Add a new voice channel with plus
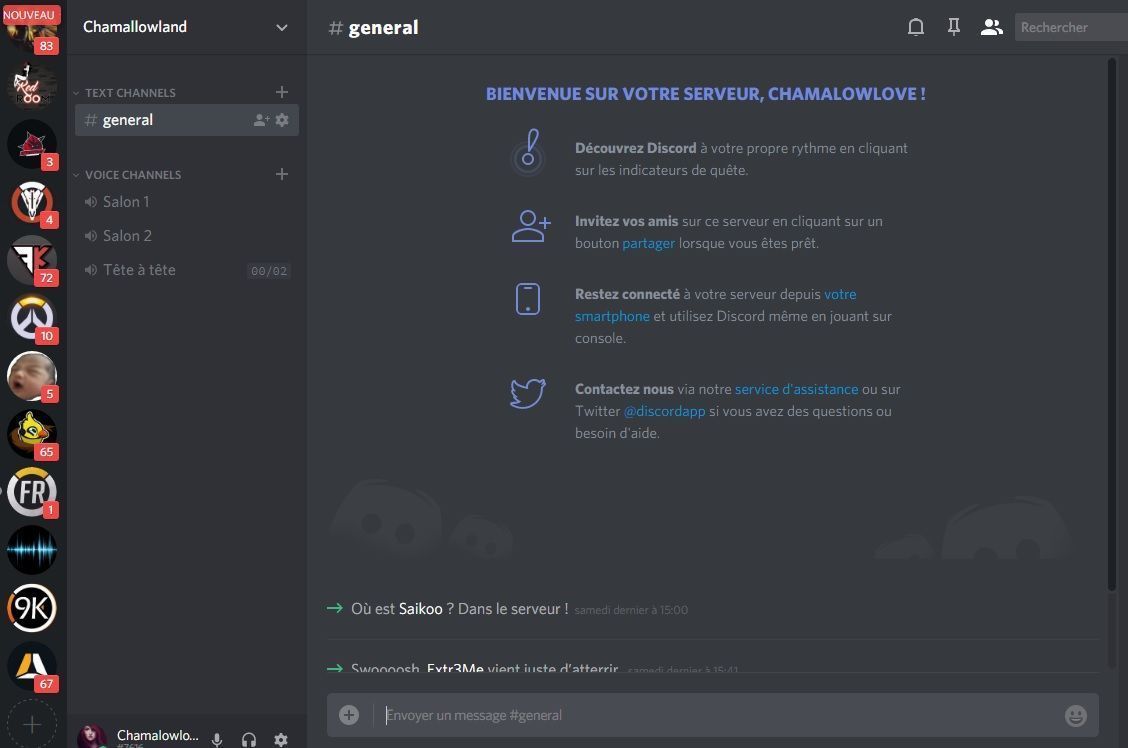This screenshot has height=748, width=1128. (x=282, y=174)
